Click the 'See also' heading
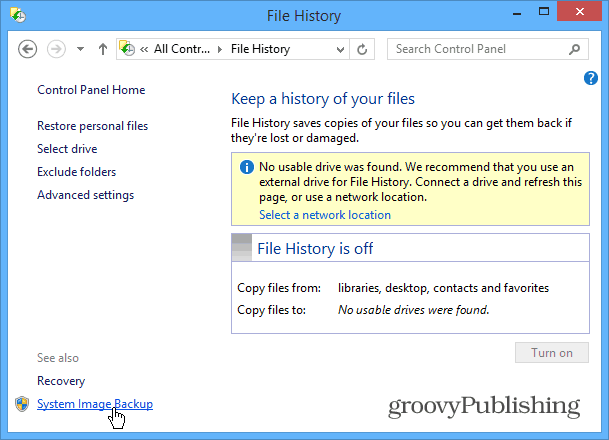 pos(58,358)
